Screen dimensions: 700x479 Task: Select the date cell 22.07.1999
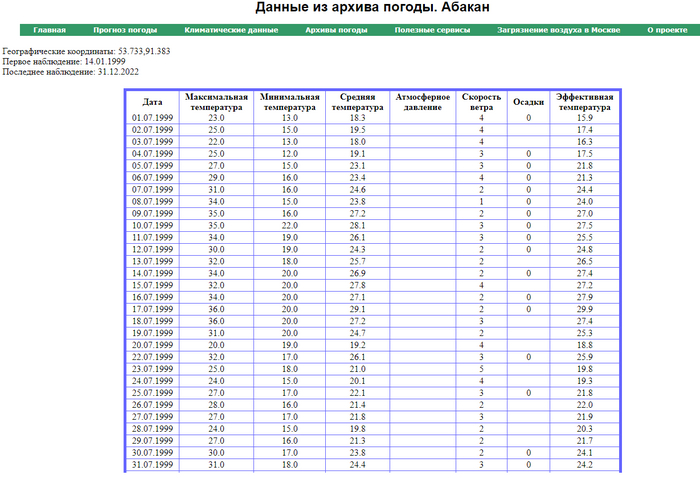coord(152,357)
